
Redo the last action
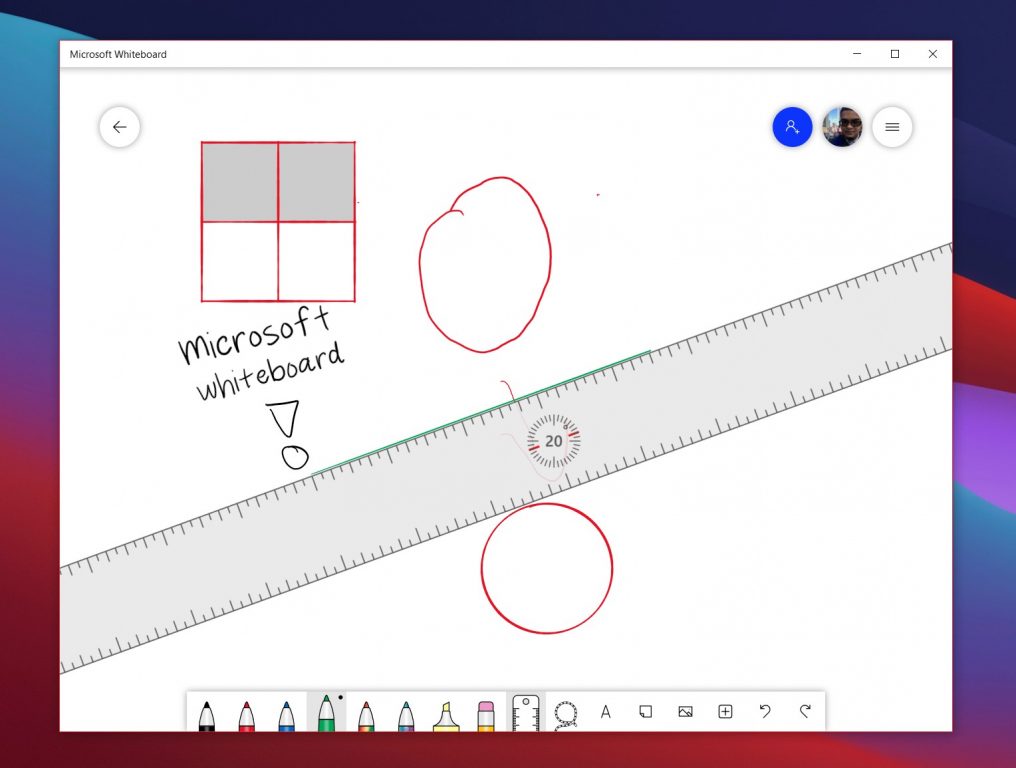[805, 712]
